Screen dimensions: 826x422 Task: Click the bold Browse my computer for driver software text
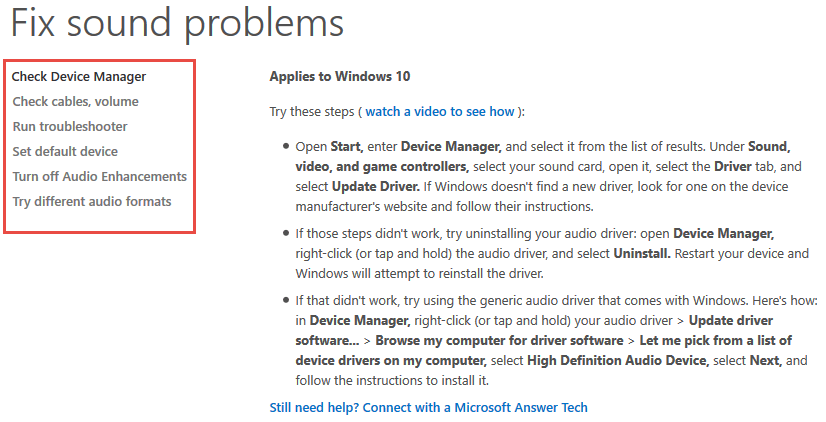pyautogui.click(x=499, y=340)
